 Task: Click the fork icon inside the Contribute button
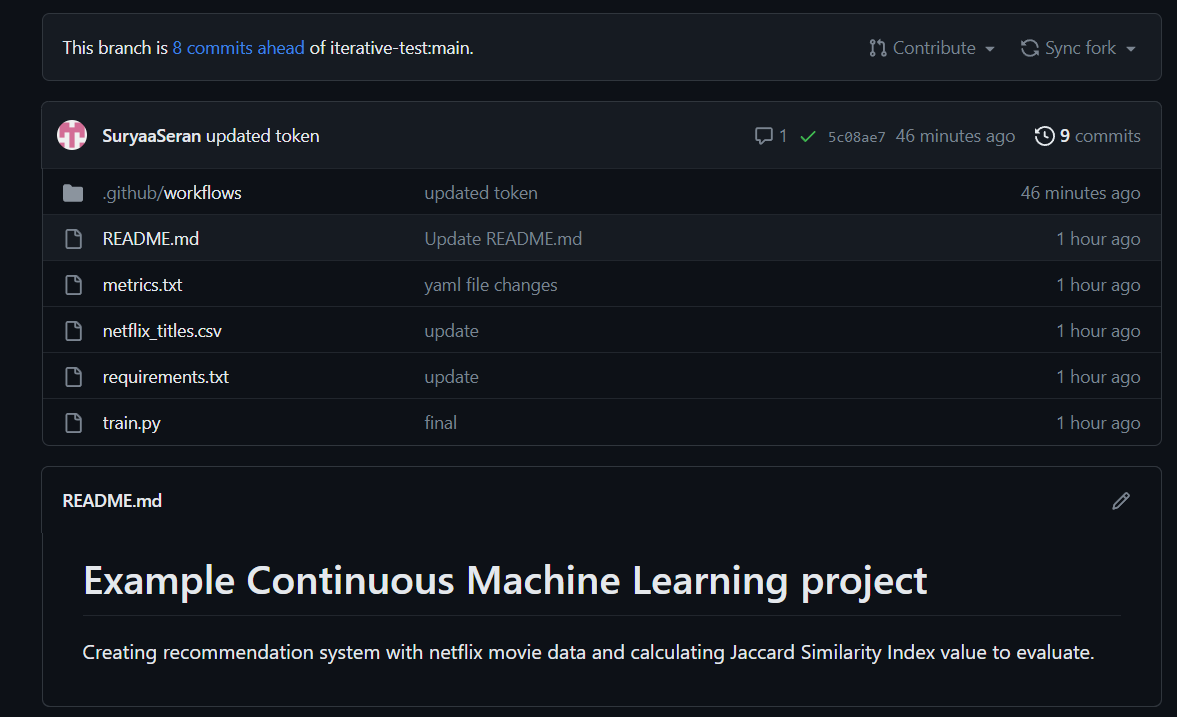[x=877, y=47]
